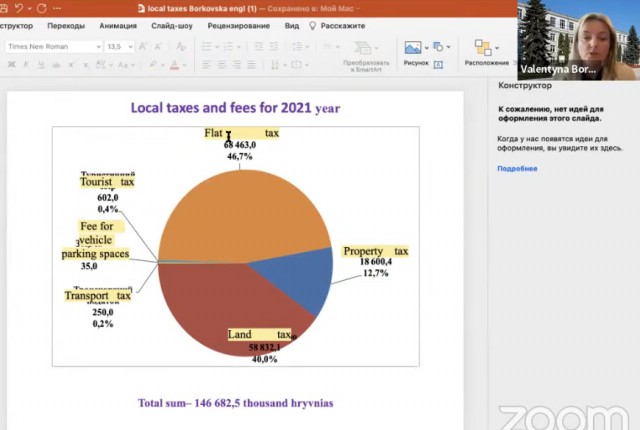Open the font color dropdown arrow
This screenshot has height=430, width=640.
click(184, 65)
